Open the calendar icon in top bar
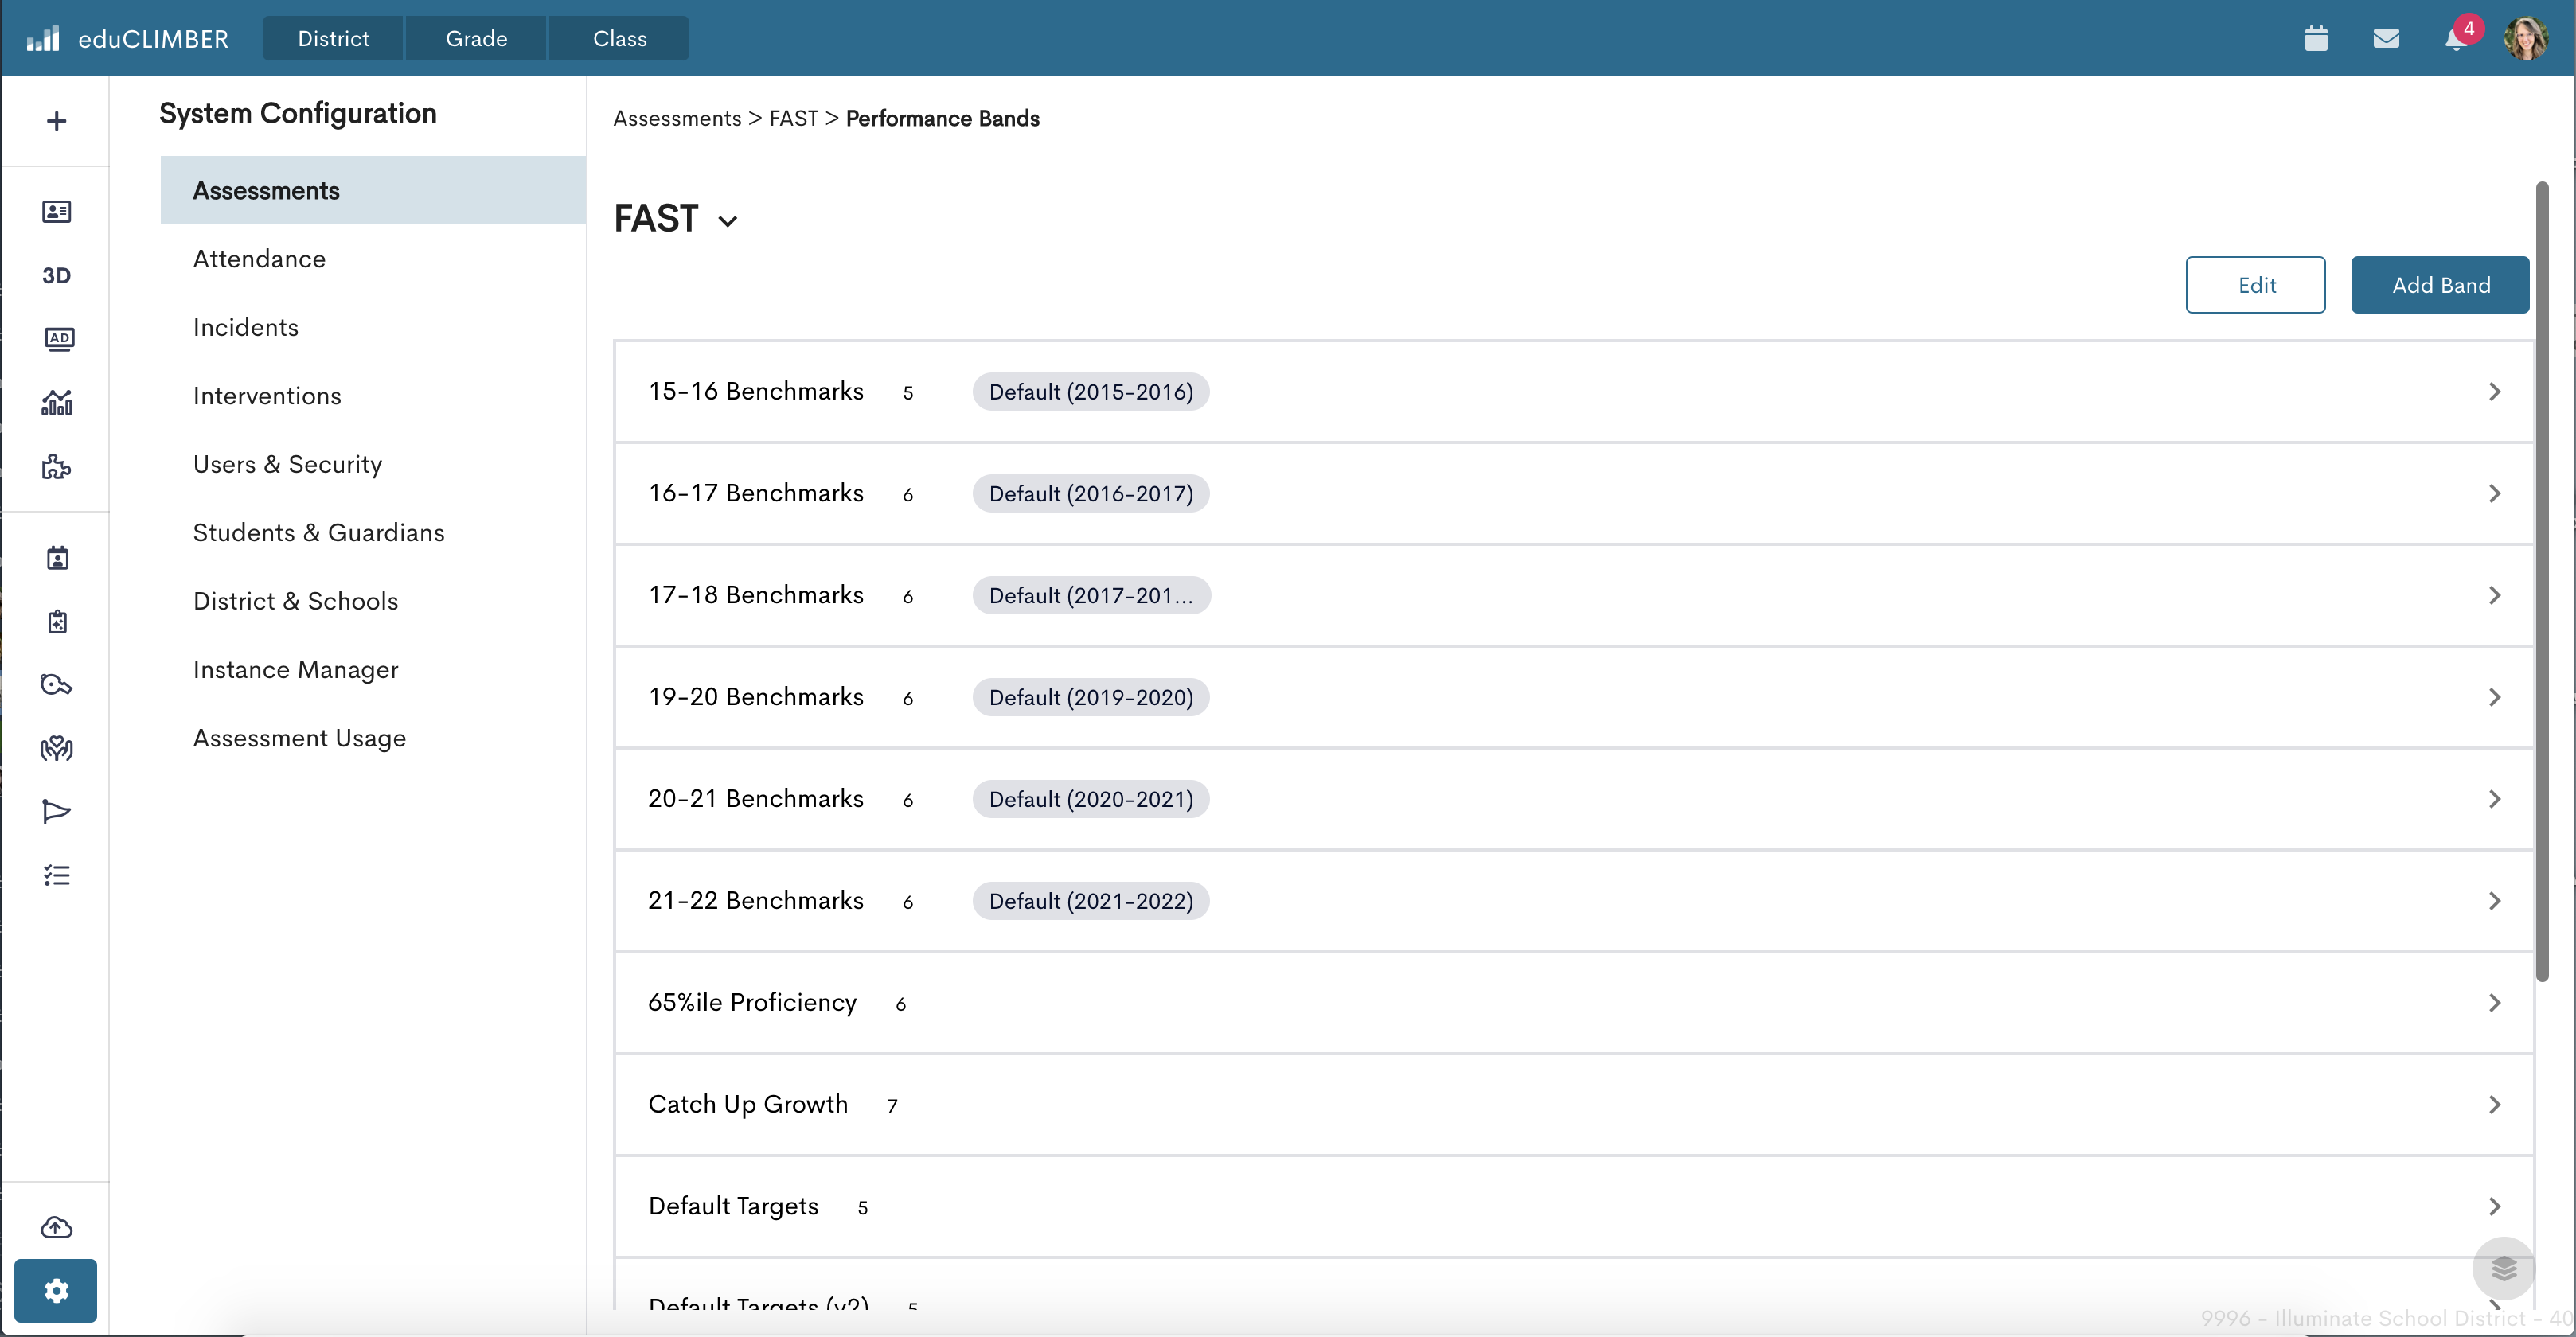The image size is (2576, 1337). point(2316,38)
